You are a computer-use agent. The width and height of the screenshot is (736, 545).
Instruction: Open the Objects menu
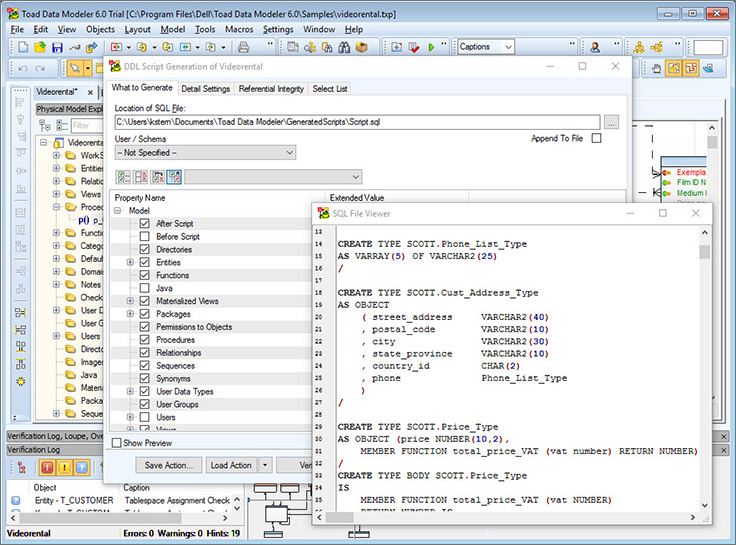(x=100, y=30)
